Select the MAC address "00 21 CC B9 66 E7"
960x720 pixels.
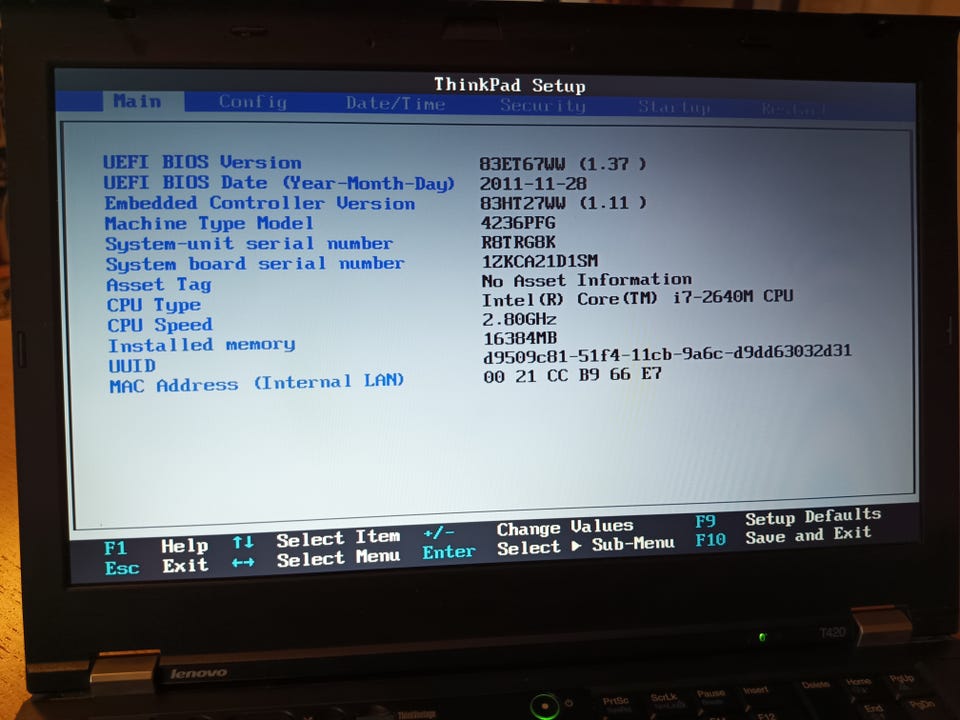(x=572, y=375)
